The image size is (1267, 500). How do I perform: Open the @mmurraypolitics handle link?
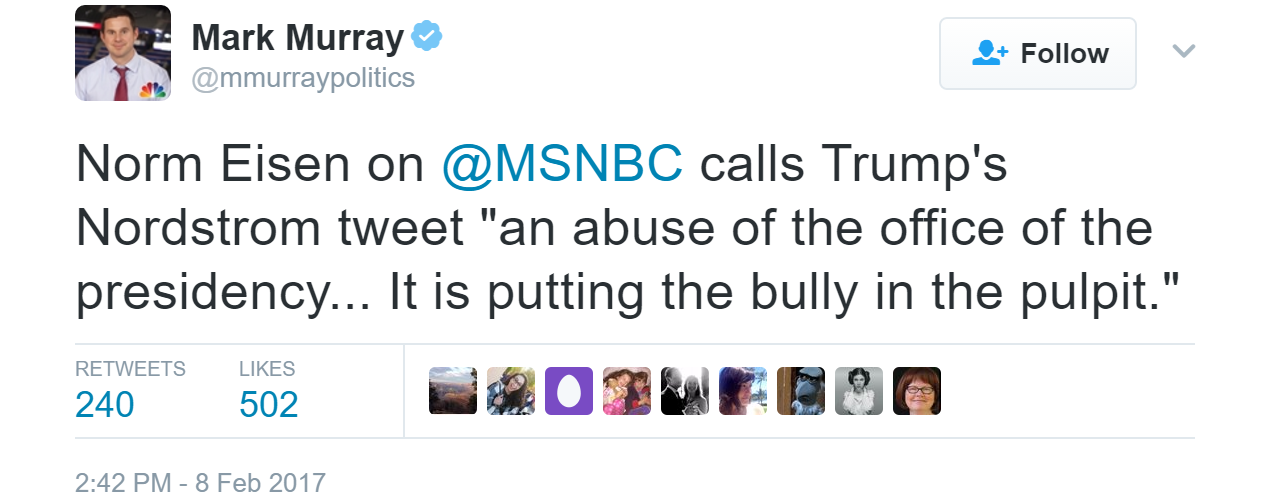click(x=303, y=78)
